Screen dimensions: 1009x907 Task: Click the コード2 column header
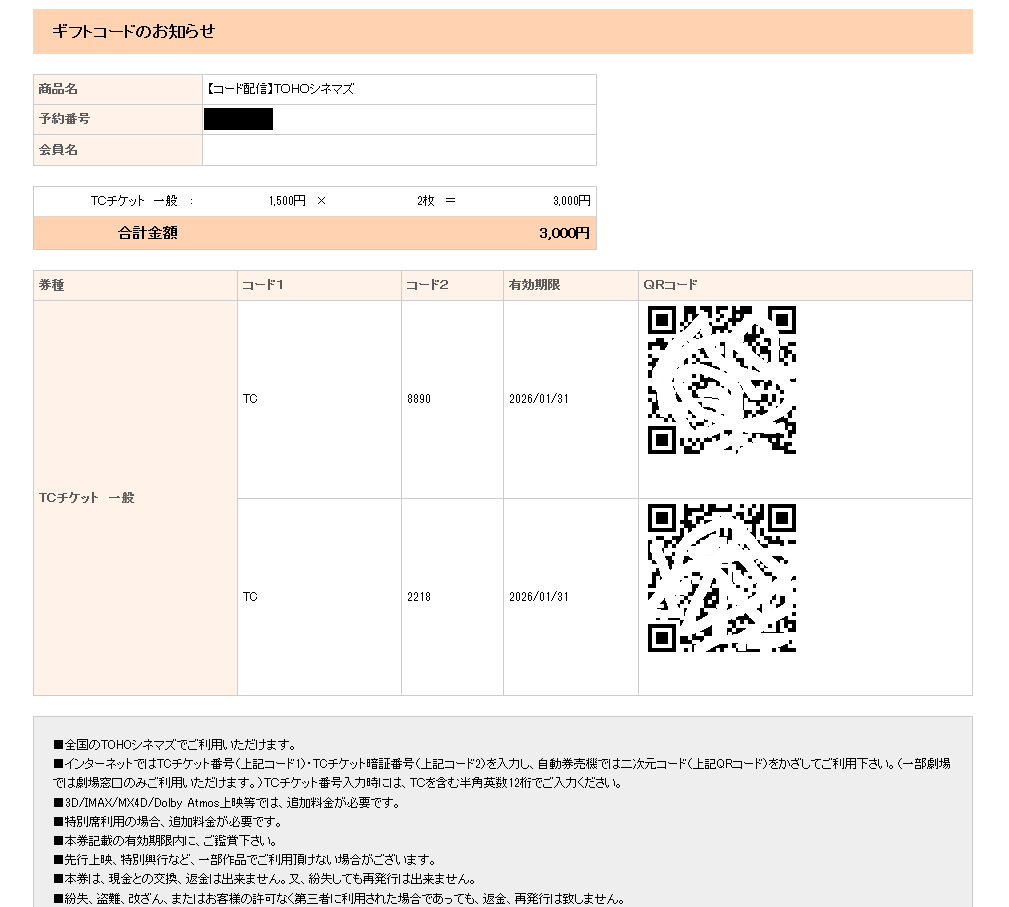[x=427, y=285]
